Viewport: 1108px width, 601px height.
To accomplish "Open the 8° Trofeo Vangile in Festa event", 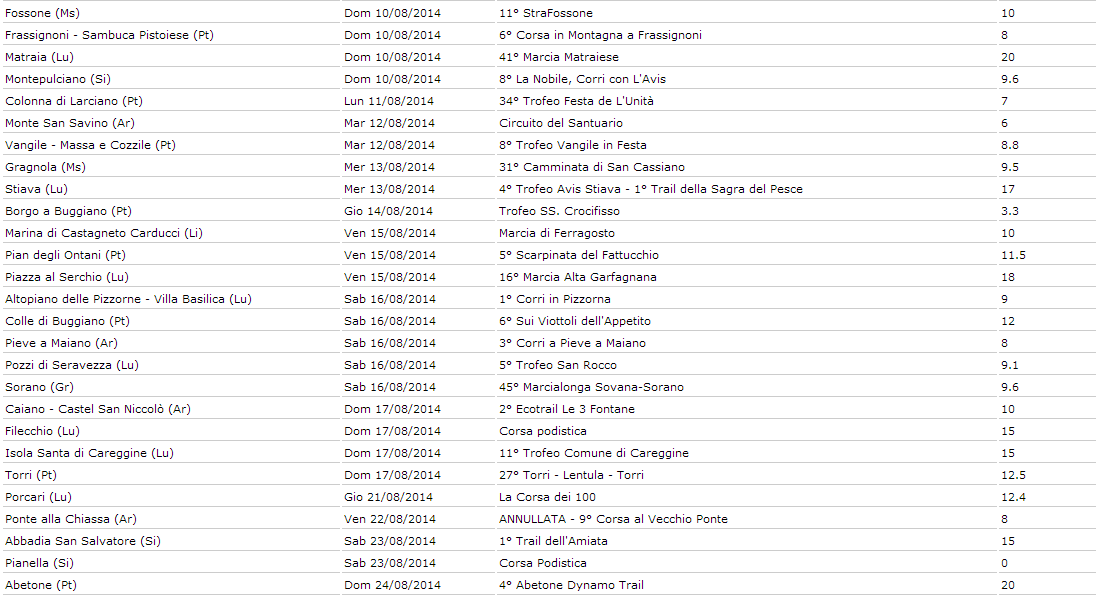I will (572, 145).
